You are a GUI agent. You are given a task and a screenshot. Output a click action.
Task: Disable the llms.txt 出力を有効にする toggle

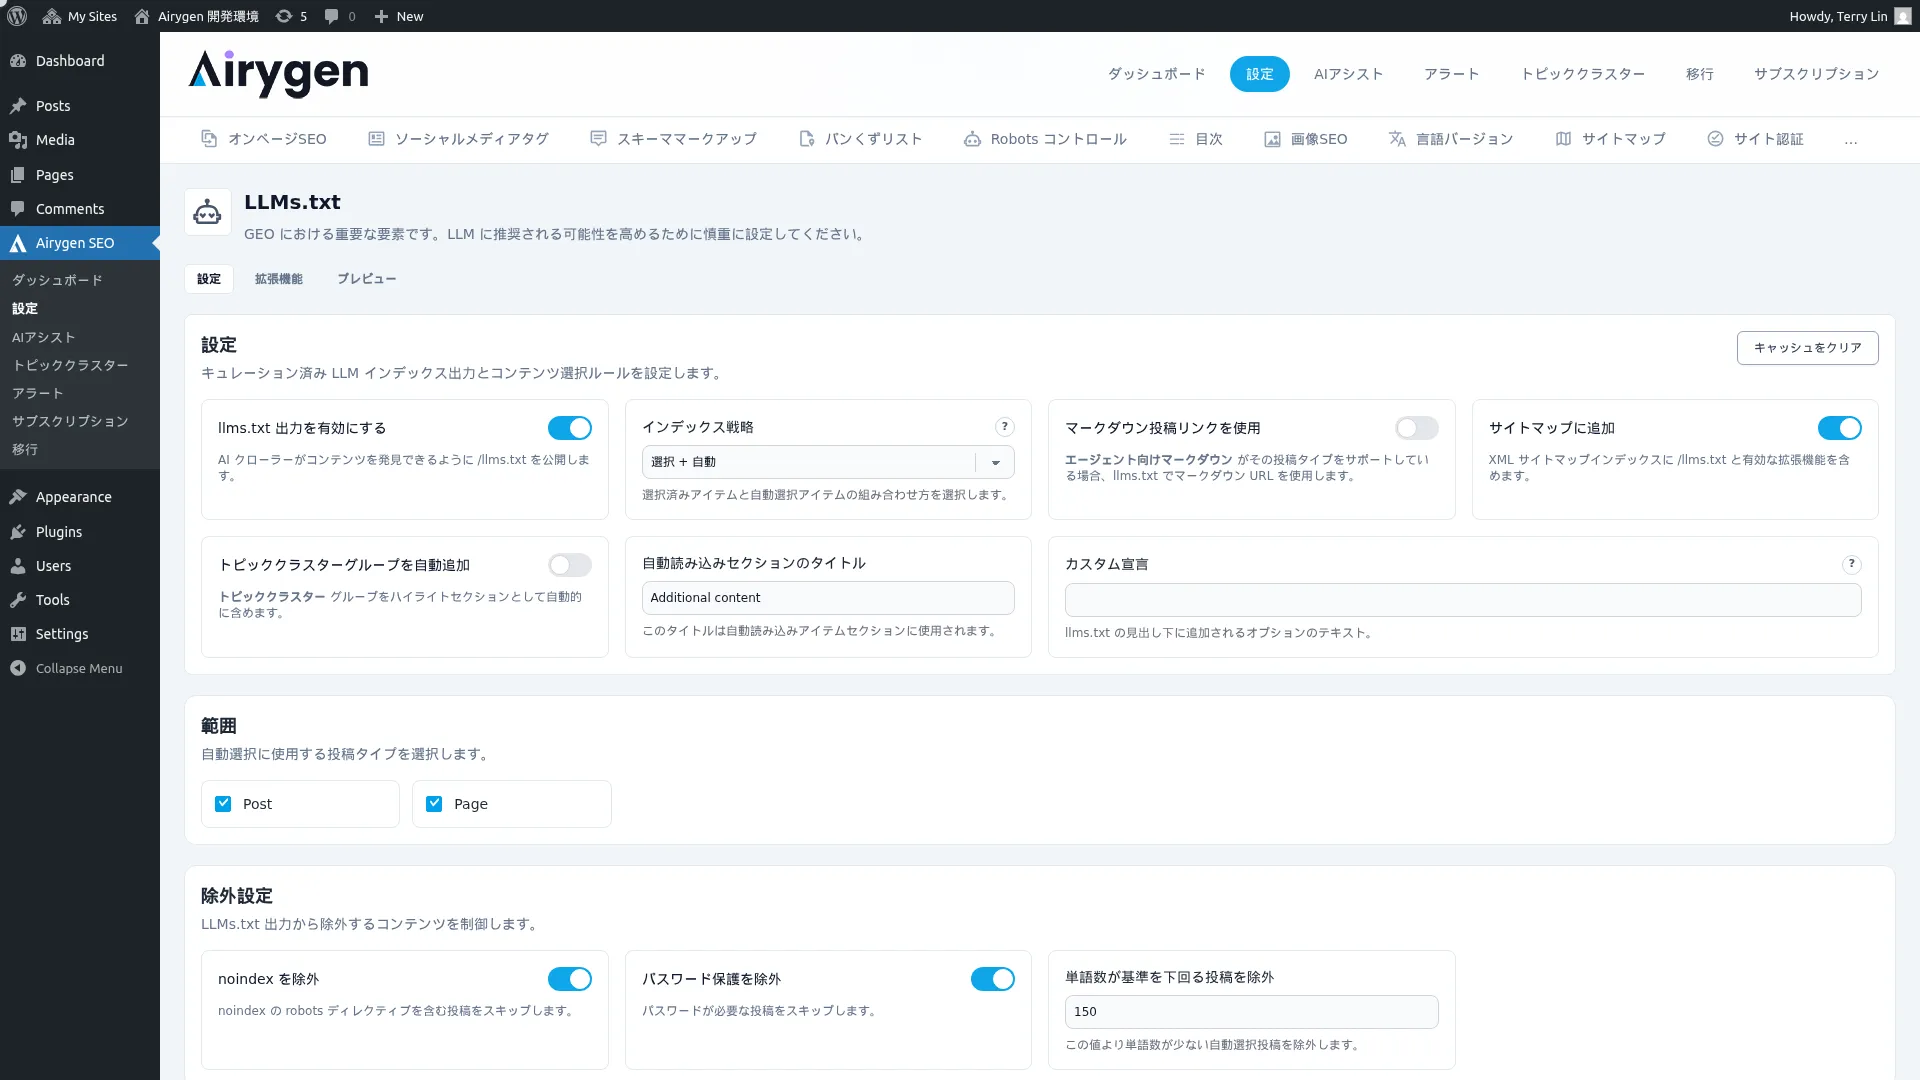coord(570,428)
